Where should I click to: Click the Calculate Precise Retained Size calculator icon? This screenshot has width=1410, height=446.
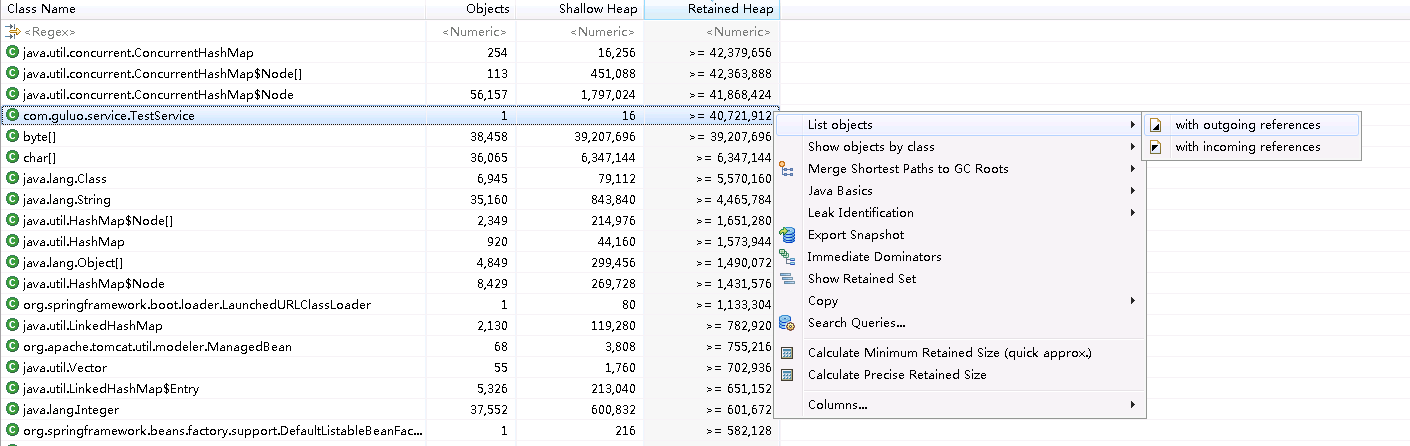tap(787, 375)
